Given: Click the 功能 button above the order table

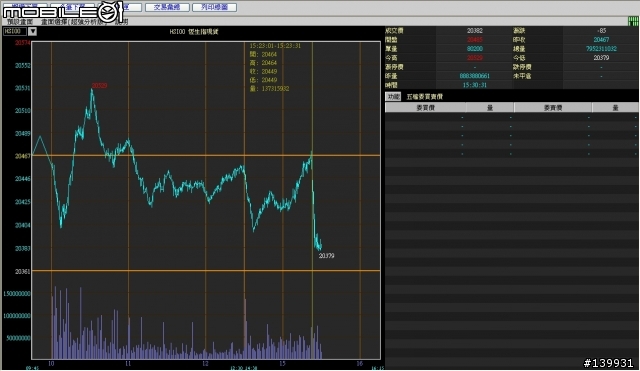Looking at the screenshot, I should tap(393, 96).
